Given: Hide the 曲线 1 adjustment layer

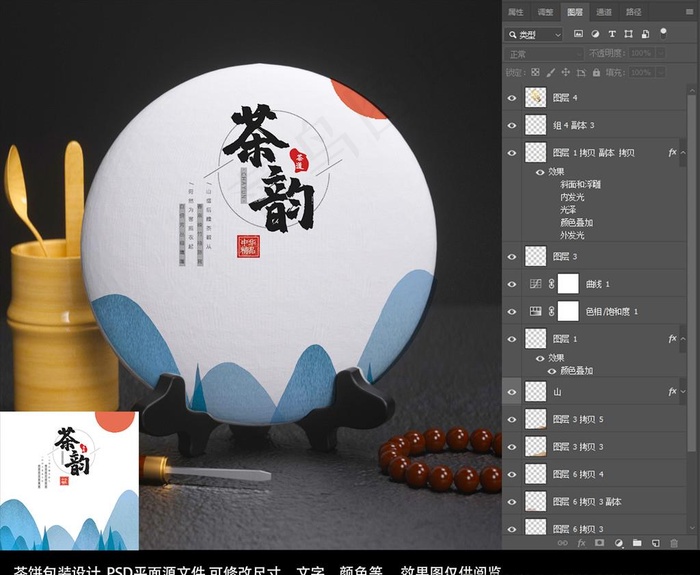Looking at the screenshot, I should (512, 284).
